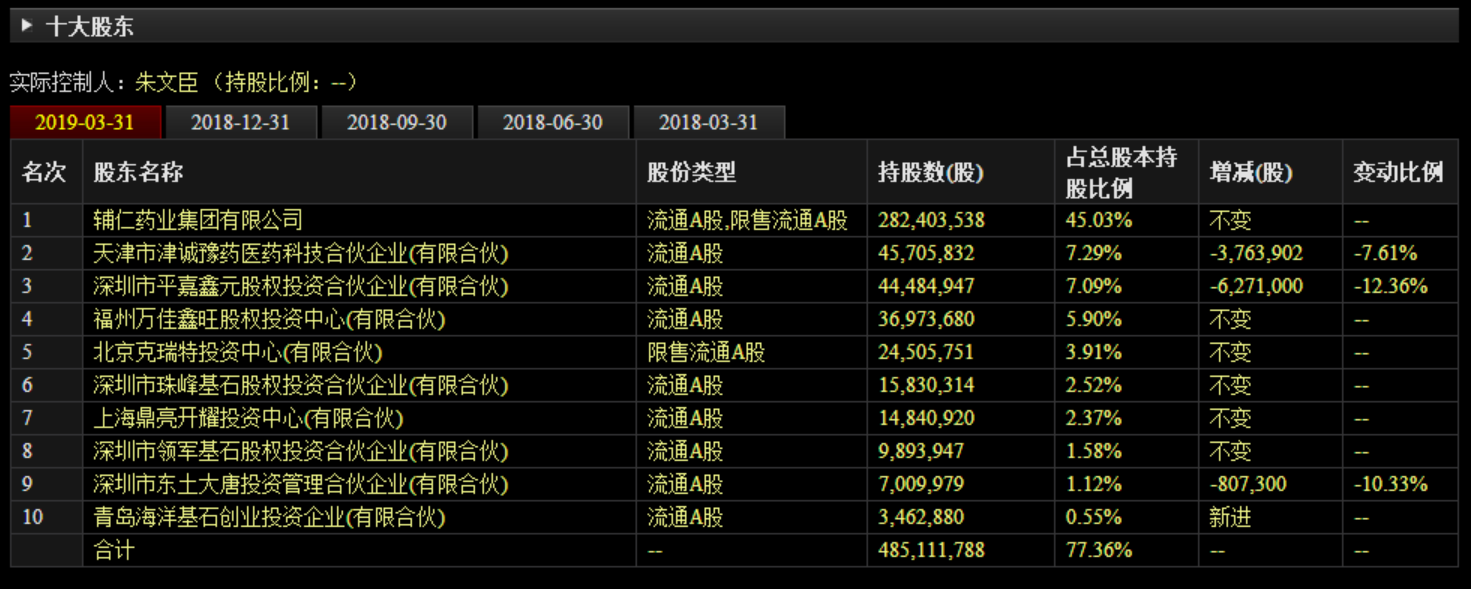Click the 77.36% total ratio
The width and height of the screenshot is (1471, 589).
tap(1099, 550)
